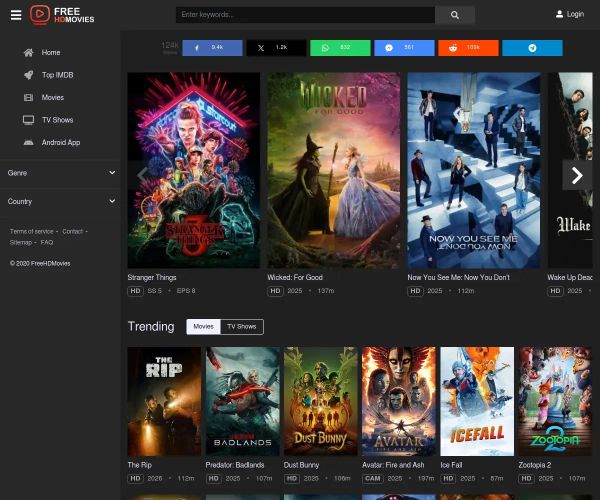This screenshot has height=500, width=600.
Task: Click the Android App icon
Action: pos(29,143)
